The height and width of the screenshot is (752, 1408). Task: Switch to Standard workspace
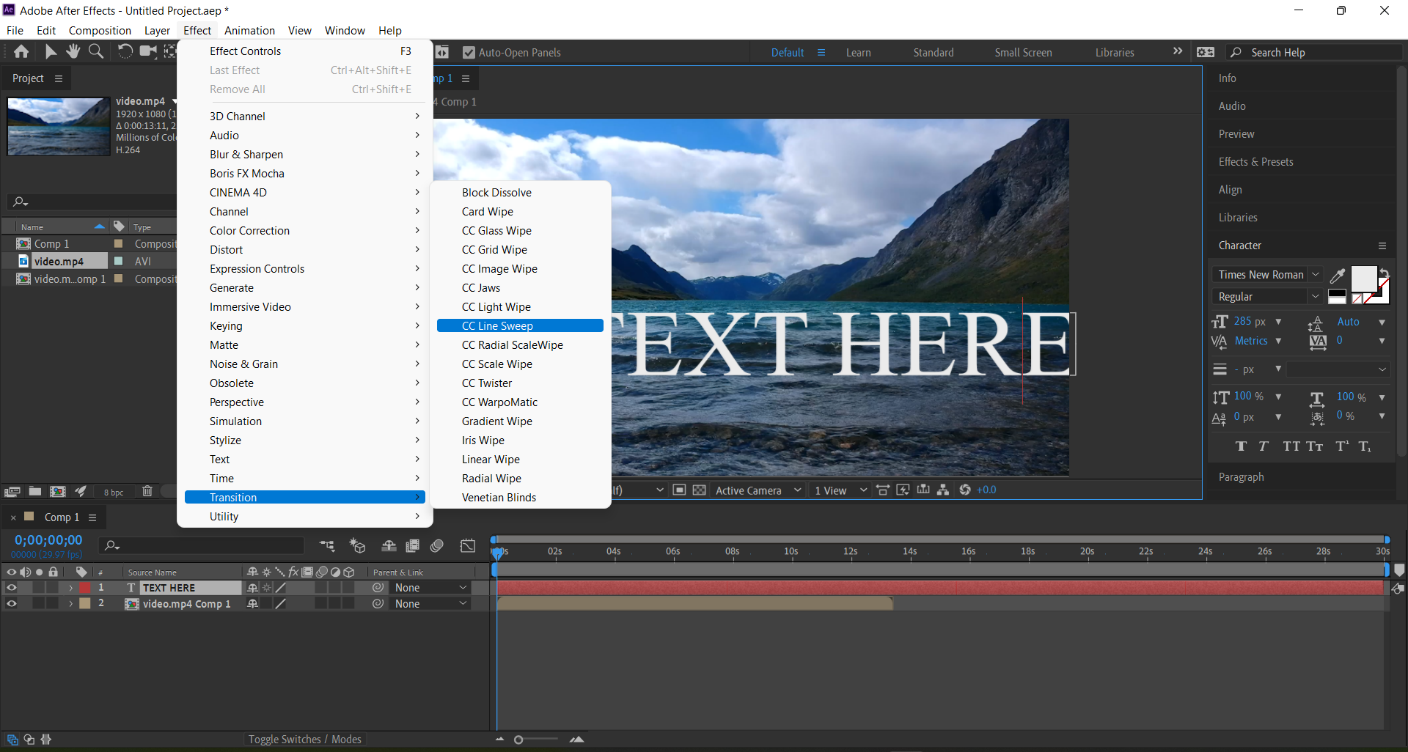(933, 52)
